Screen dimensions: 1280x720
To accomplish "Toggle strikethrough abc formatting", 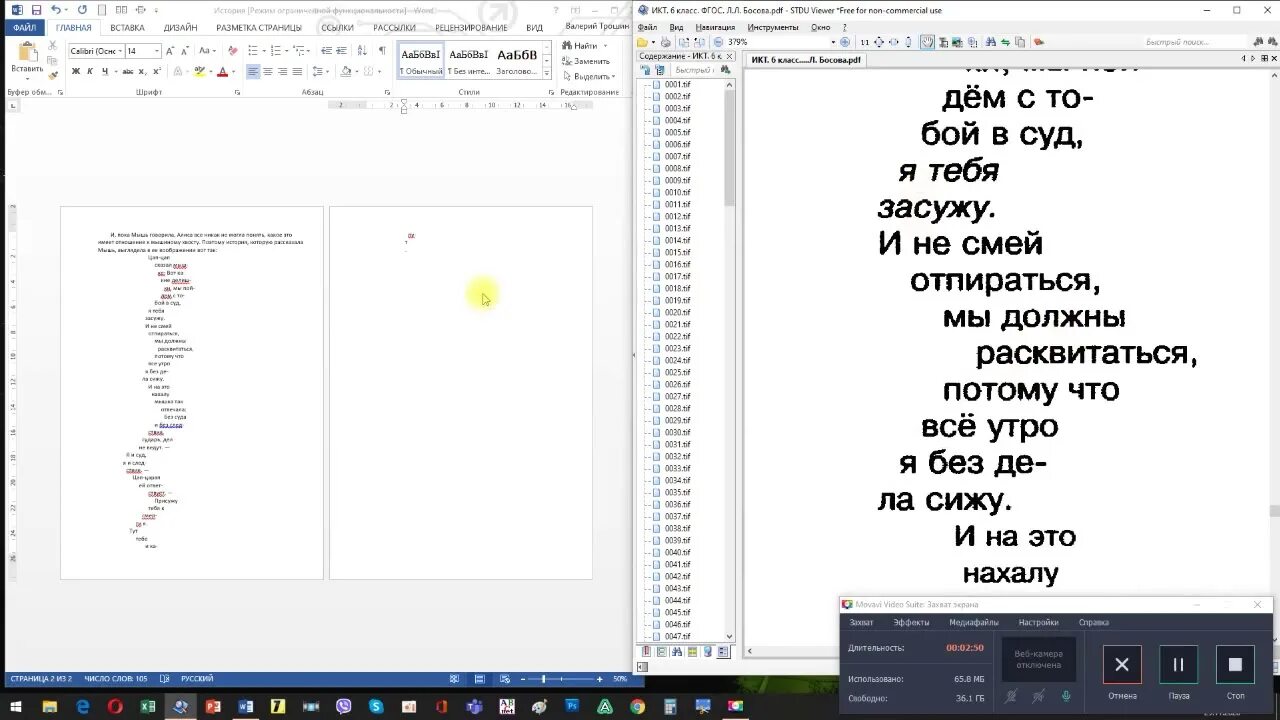I will coord(128,72).
